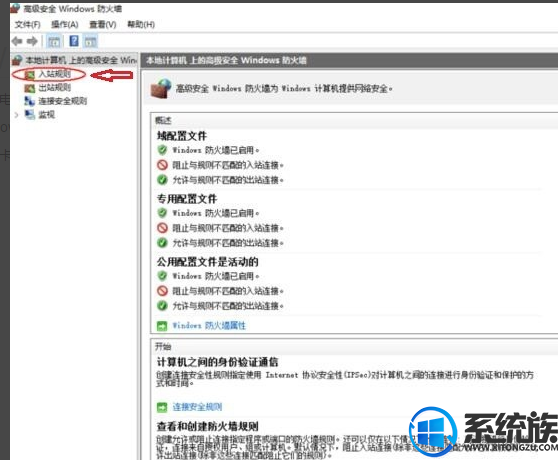Click red block icon under 公用配置文件是活动的
558x460 pixels.
(162, 291)
